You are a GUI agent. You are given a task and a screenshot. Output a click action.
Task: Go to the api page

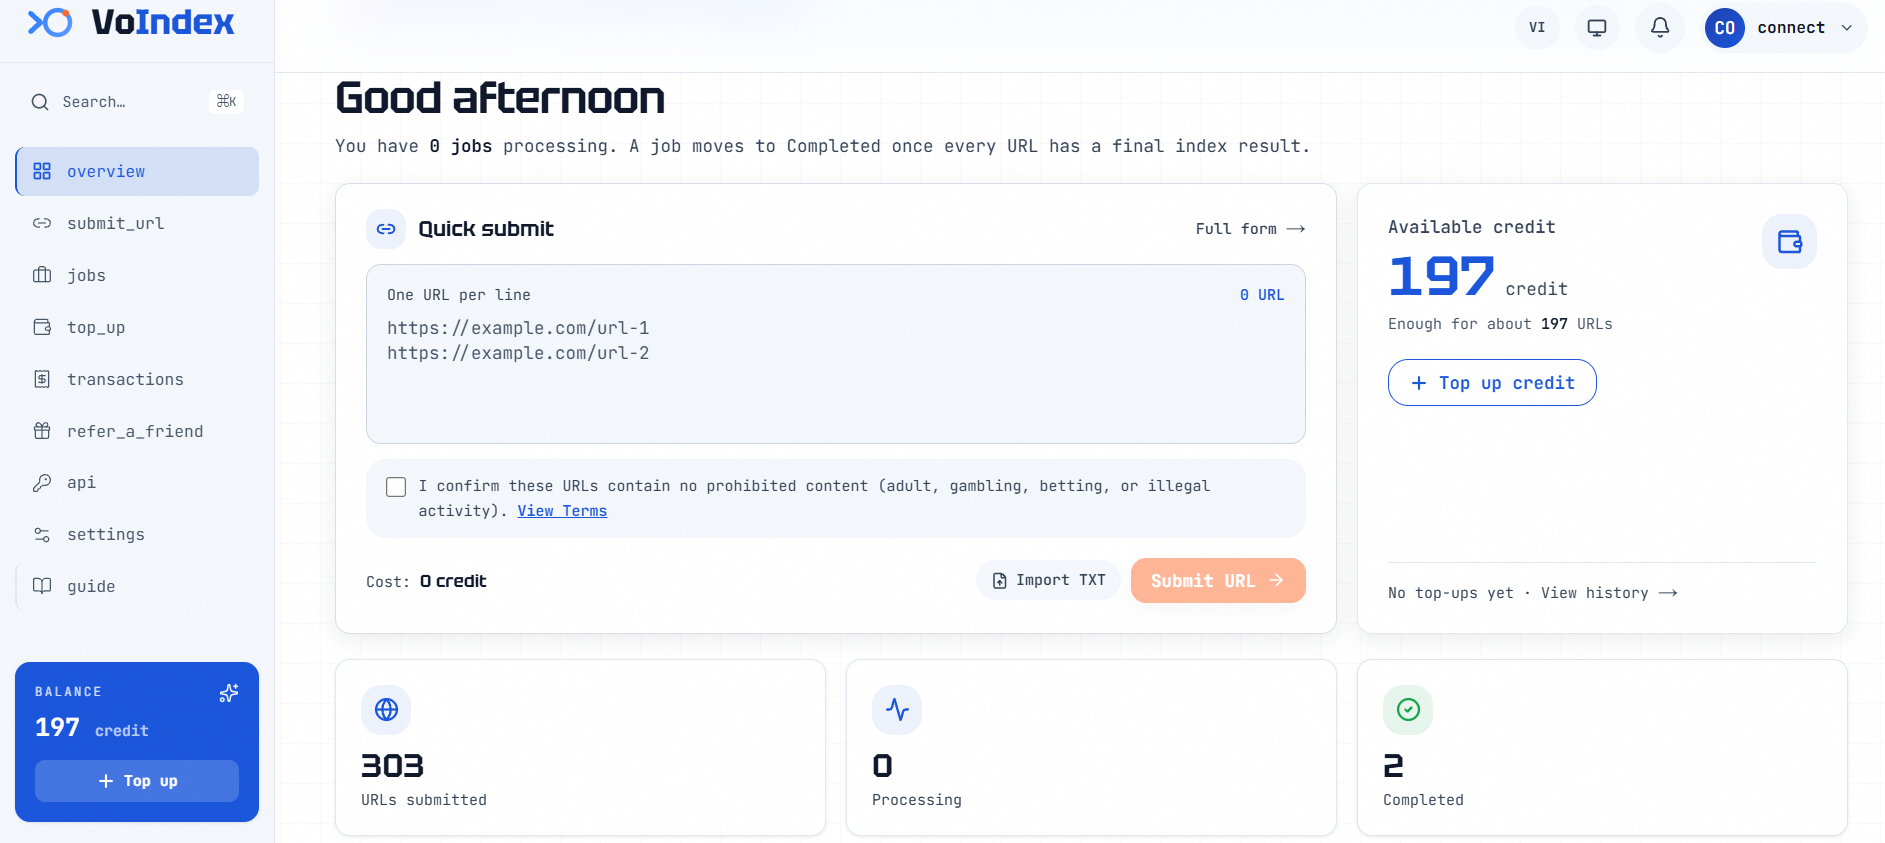pyautogui.click(x=137, y=483)
